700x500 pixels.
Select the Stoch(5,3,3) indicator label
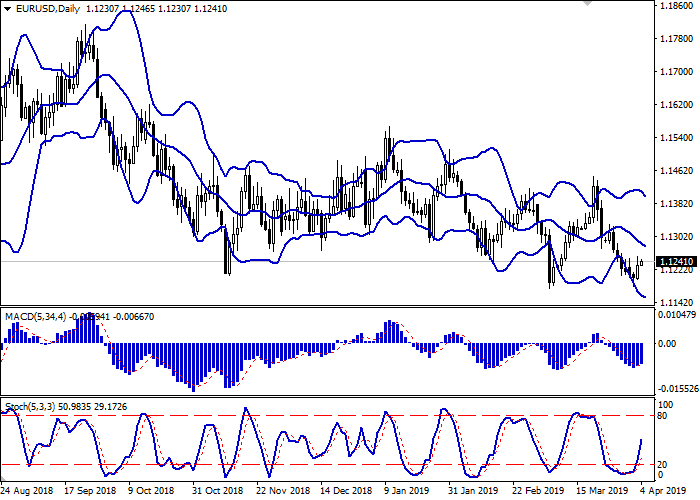point(30,407)
